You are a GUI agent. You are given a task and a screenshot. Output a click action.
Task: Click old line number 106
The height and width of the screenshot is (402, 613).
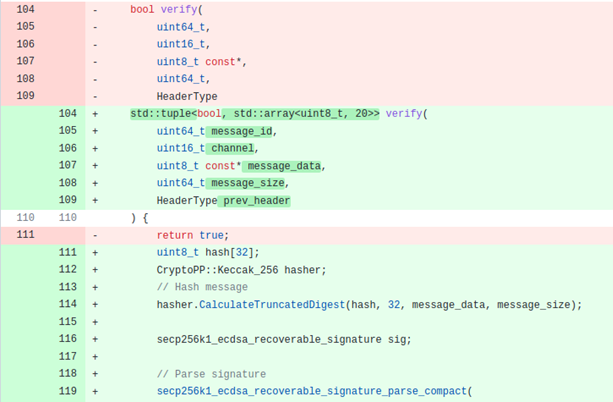(25, 44)
